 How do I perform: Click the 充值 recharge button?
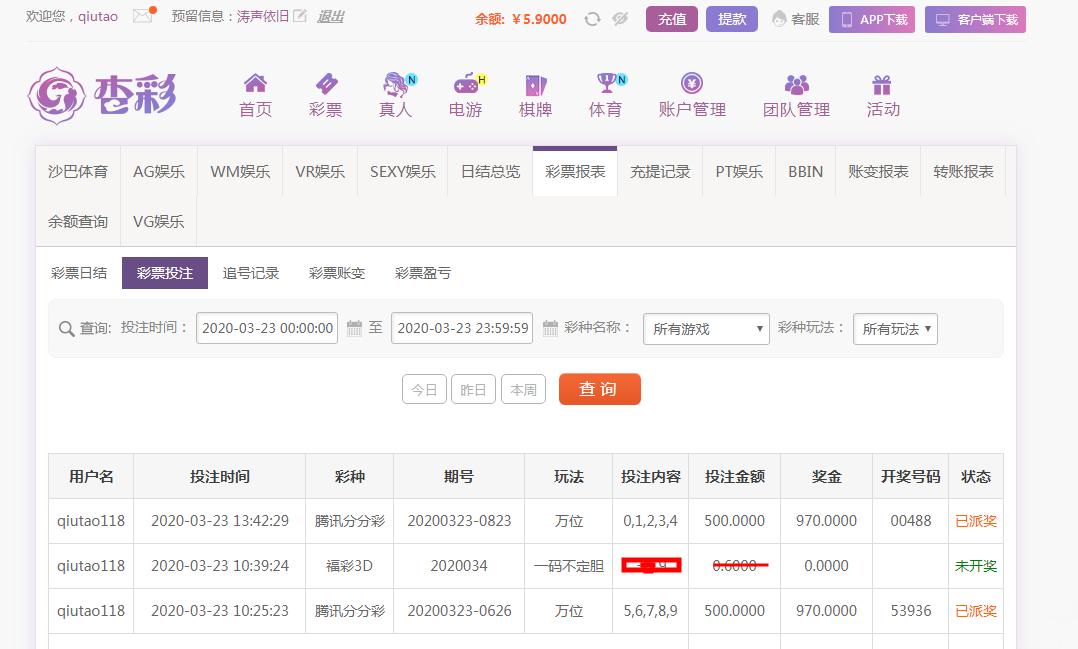672,19
